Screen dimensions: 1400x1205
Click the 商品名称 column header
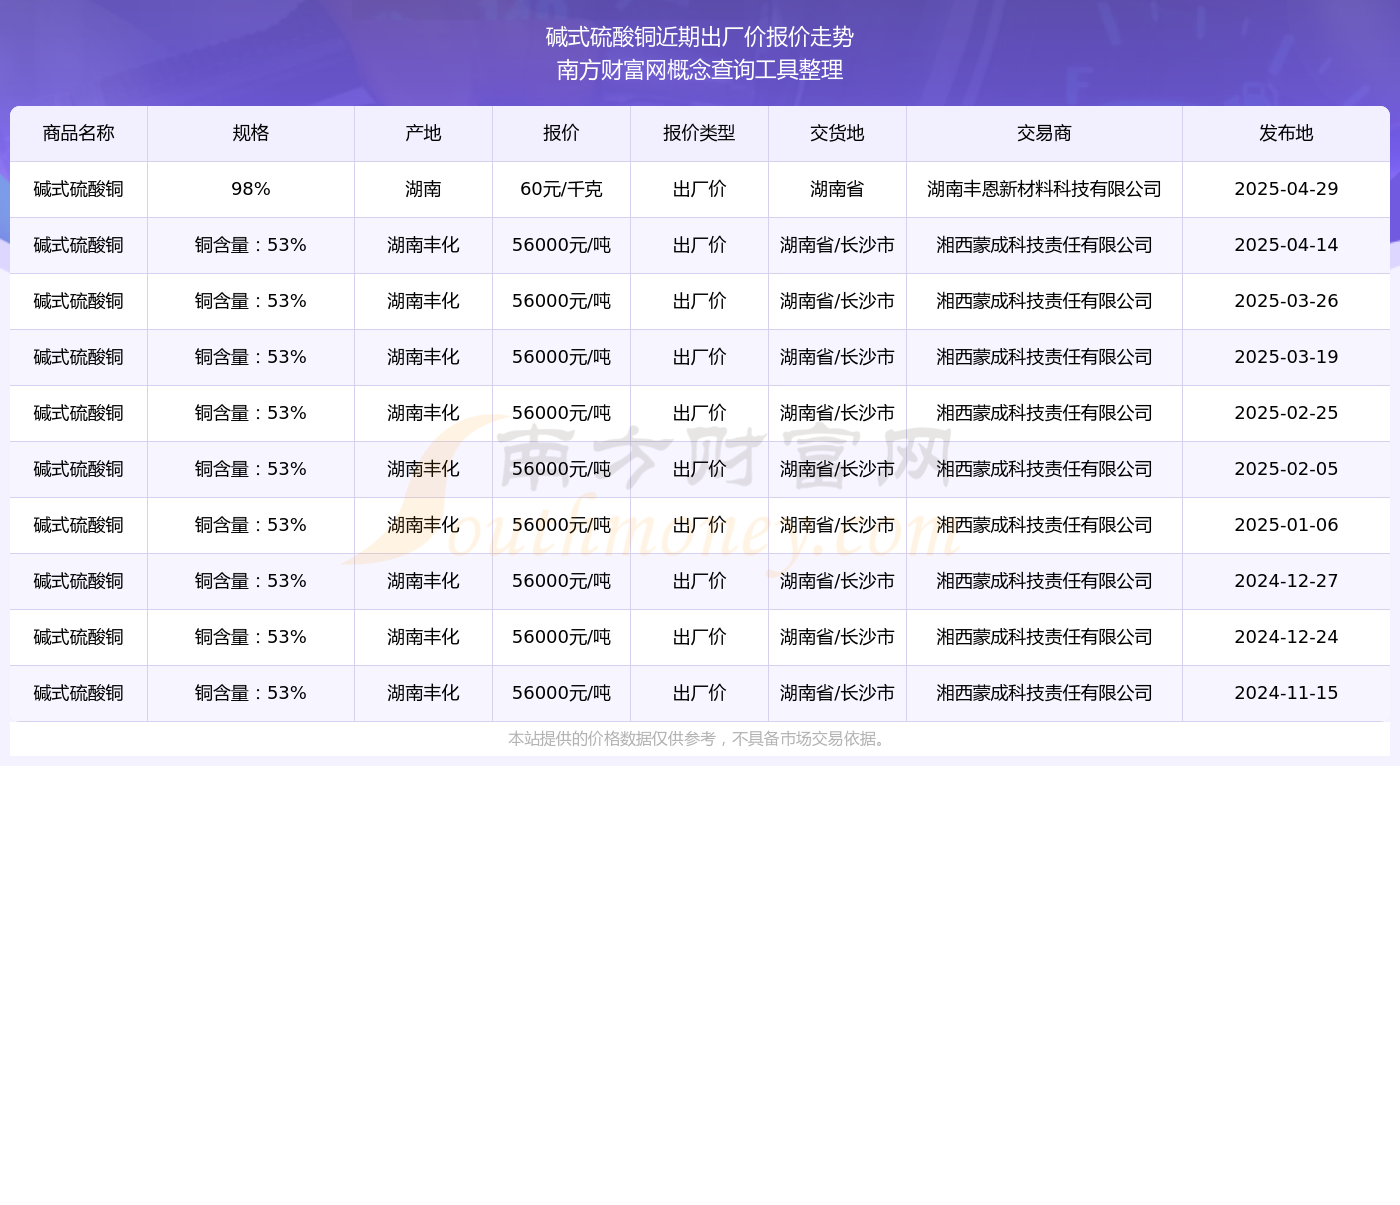78,134
